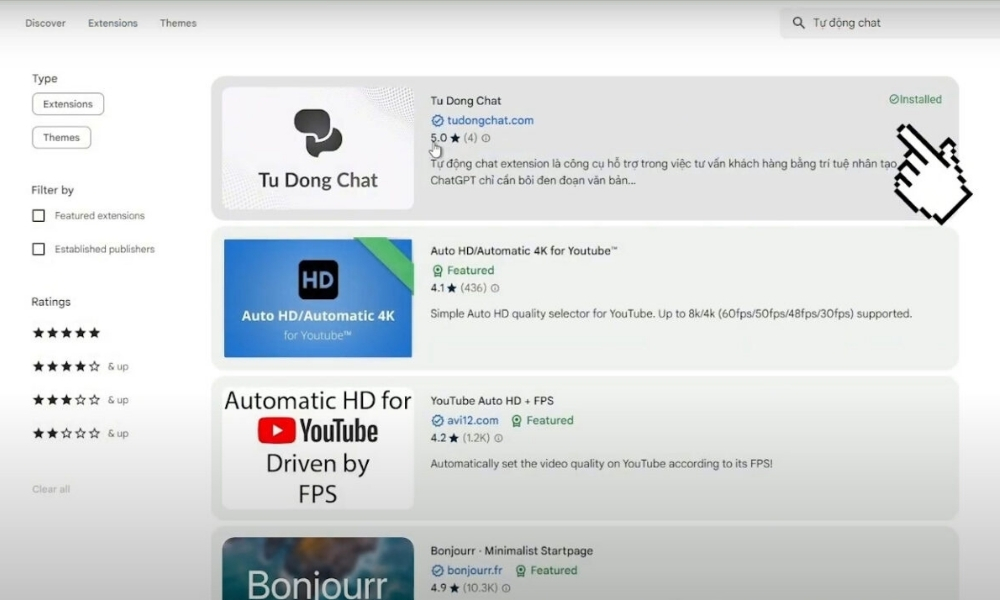Click Featured badge icon next to bonjourr.fr
Viewport: 1000px width, 600px height.
pos(520,571)
